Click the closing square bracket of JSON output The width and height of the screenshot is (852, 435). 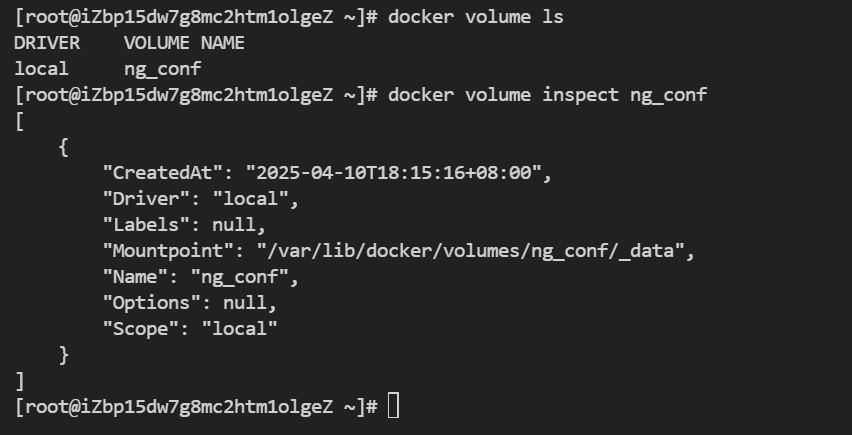click(20, 381)
